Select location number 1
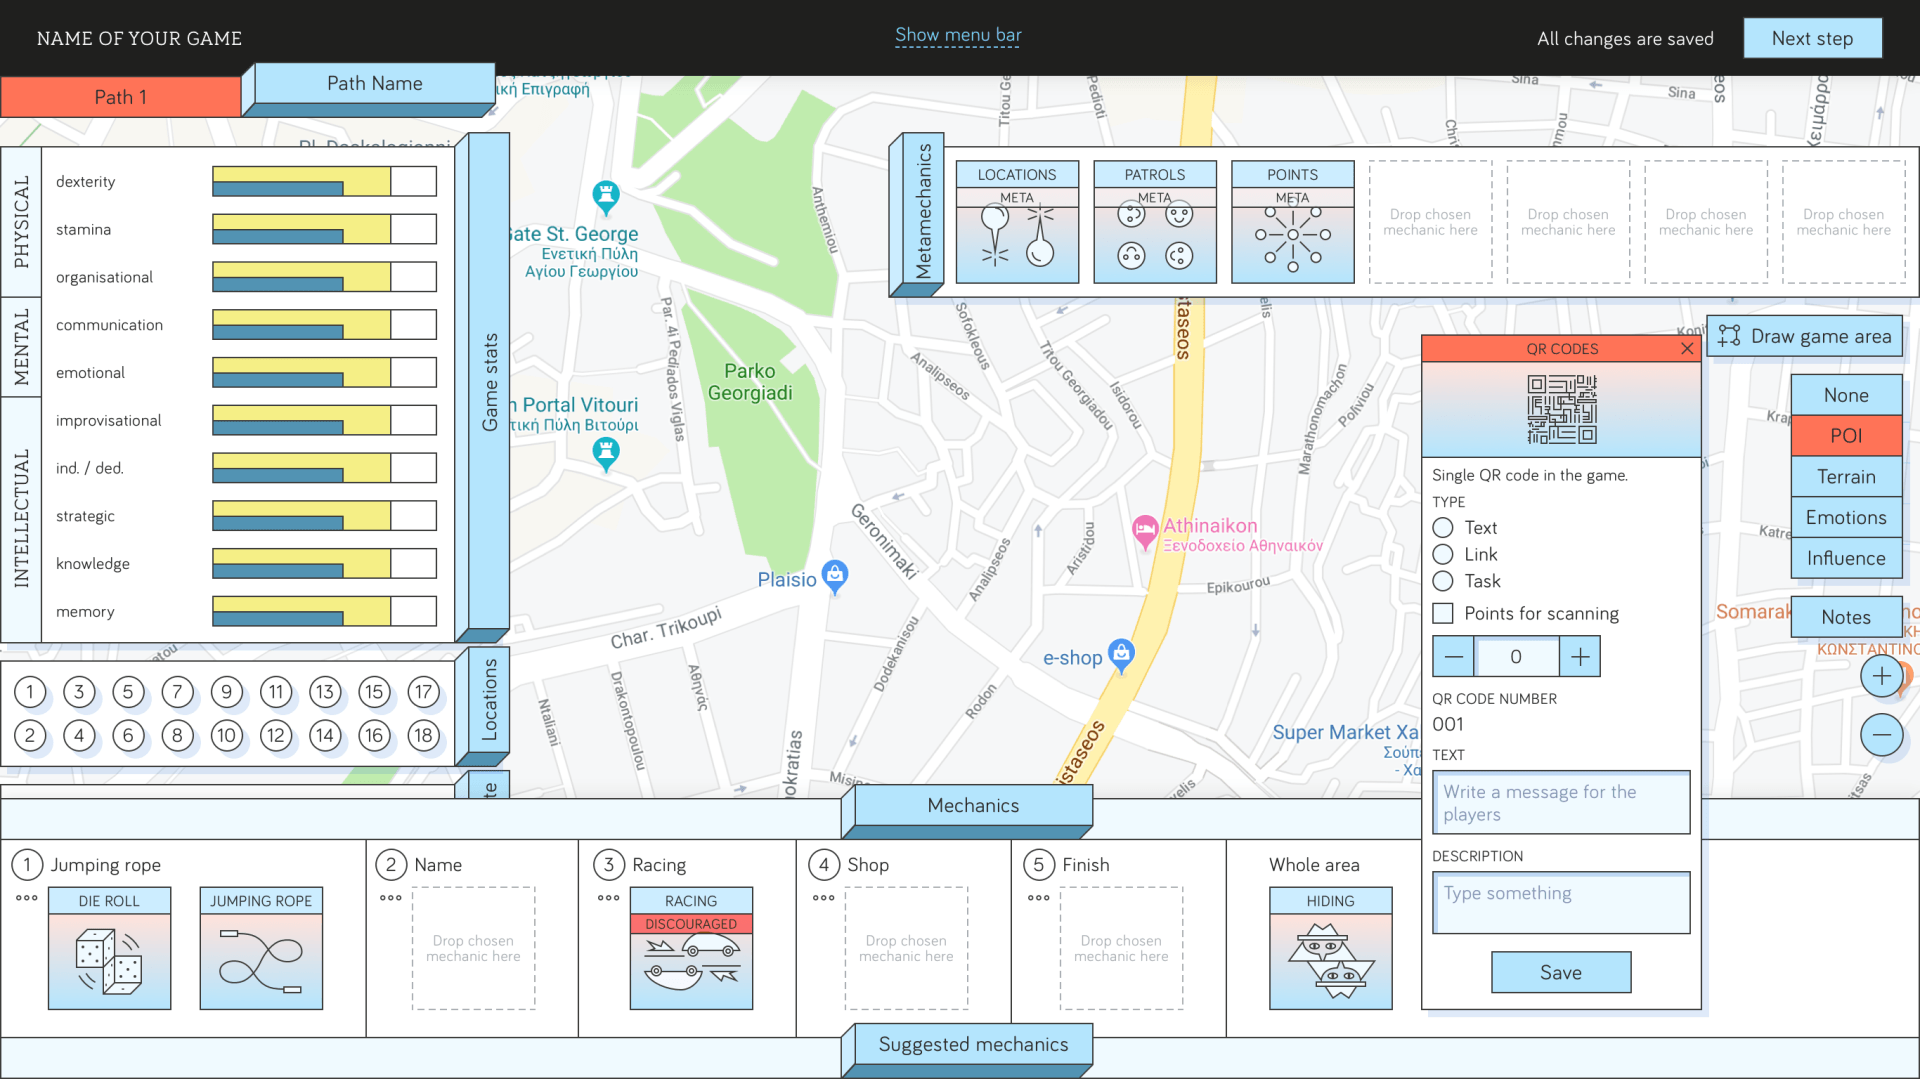 click(x=30, y=692)
